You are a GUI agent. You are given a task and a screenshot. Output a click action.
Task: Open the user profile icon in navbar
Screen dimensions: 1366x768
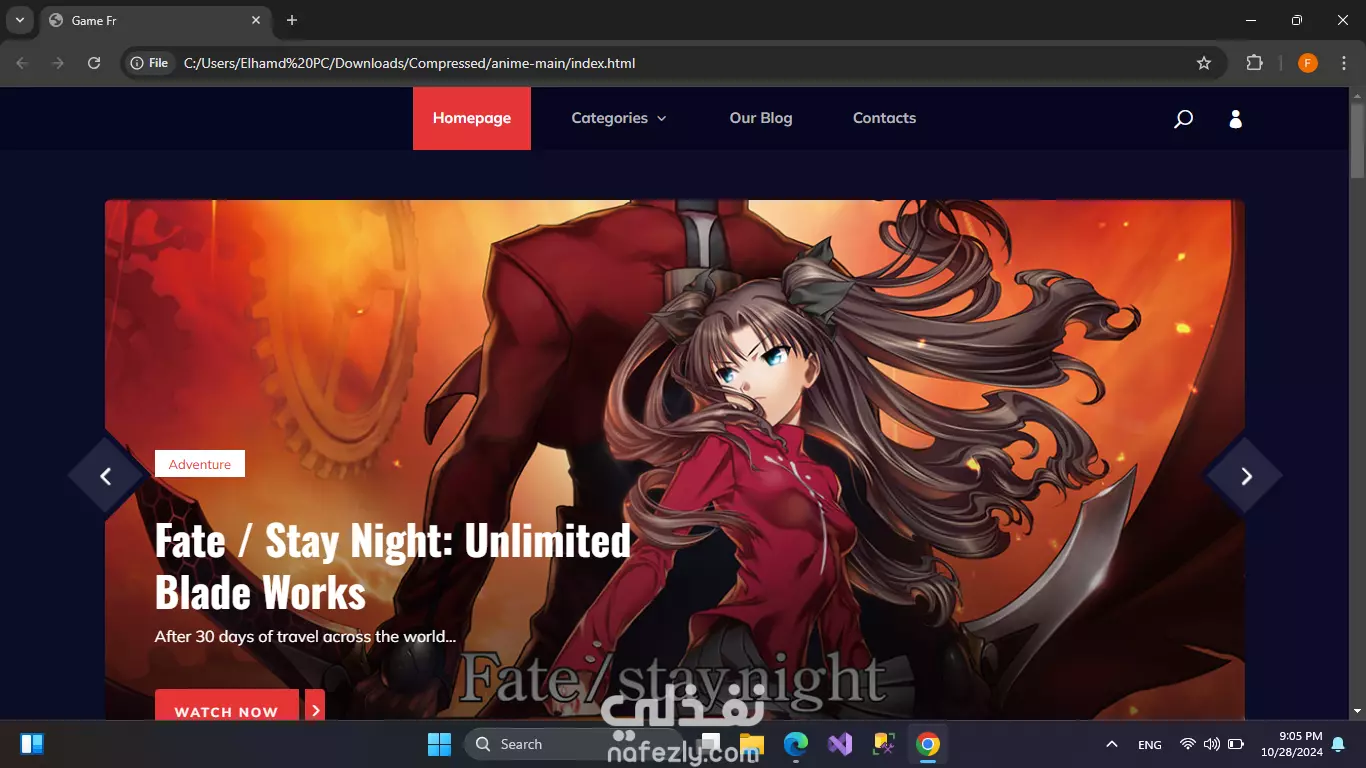click(1236, 119)
